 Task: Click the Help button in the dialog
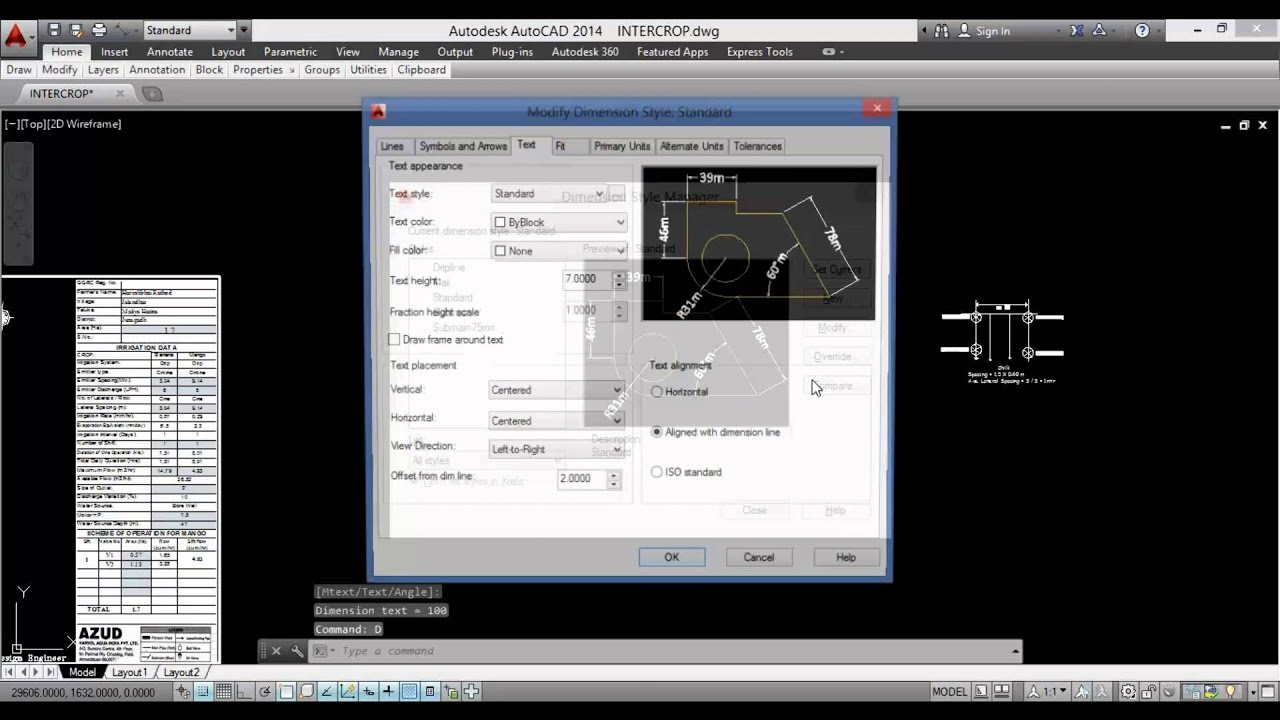[x=846, y=557]
